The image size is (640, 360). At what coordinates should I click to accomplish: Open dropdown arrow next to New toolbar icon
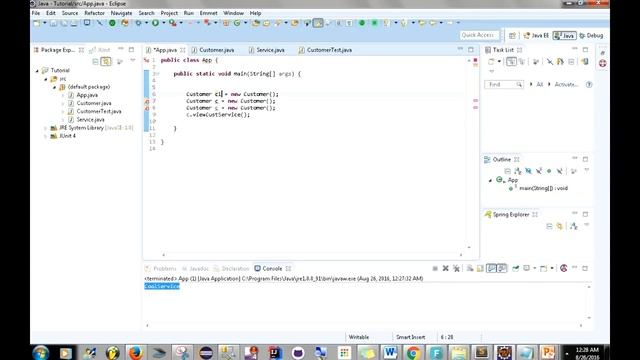click(x=44, y=23)
